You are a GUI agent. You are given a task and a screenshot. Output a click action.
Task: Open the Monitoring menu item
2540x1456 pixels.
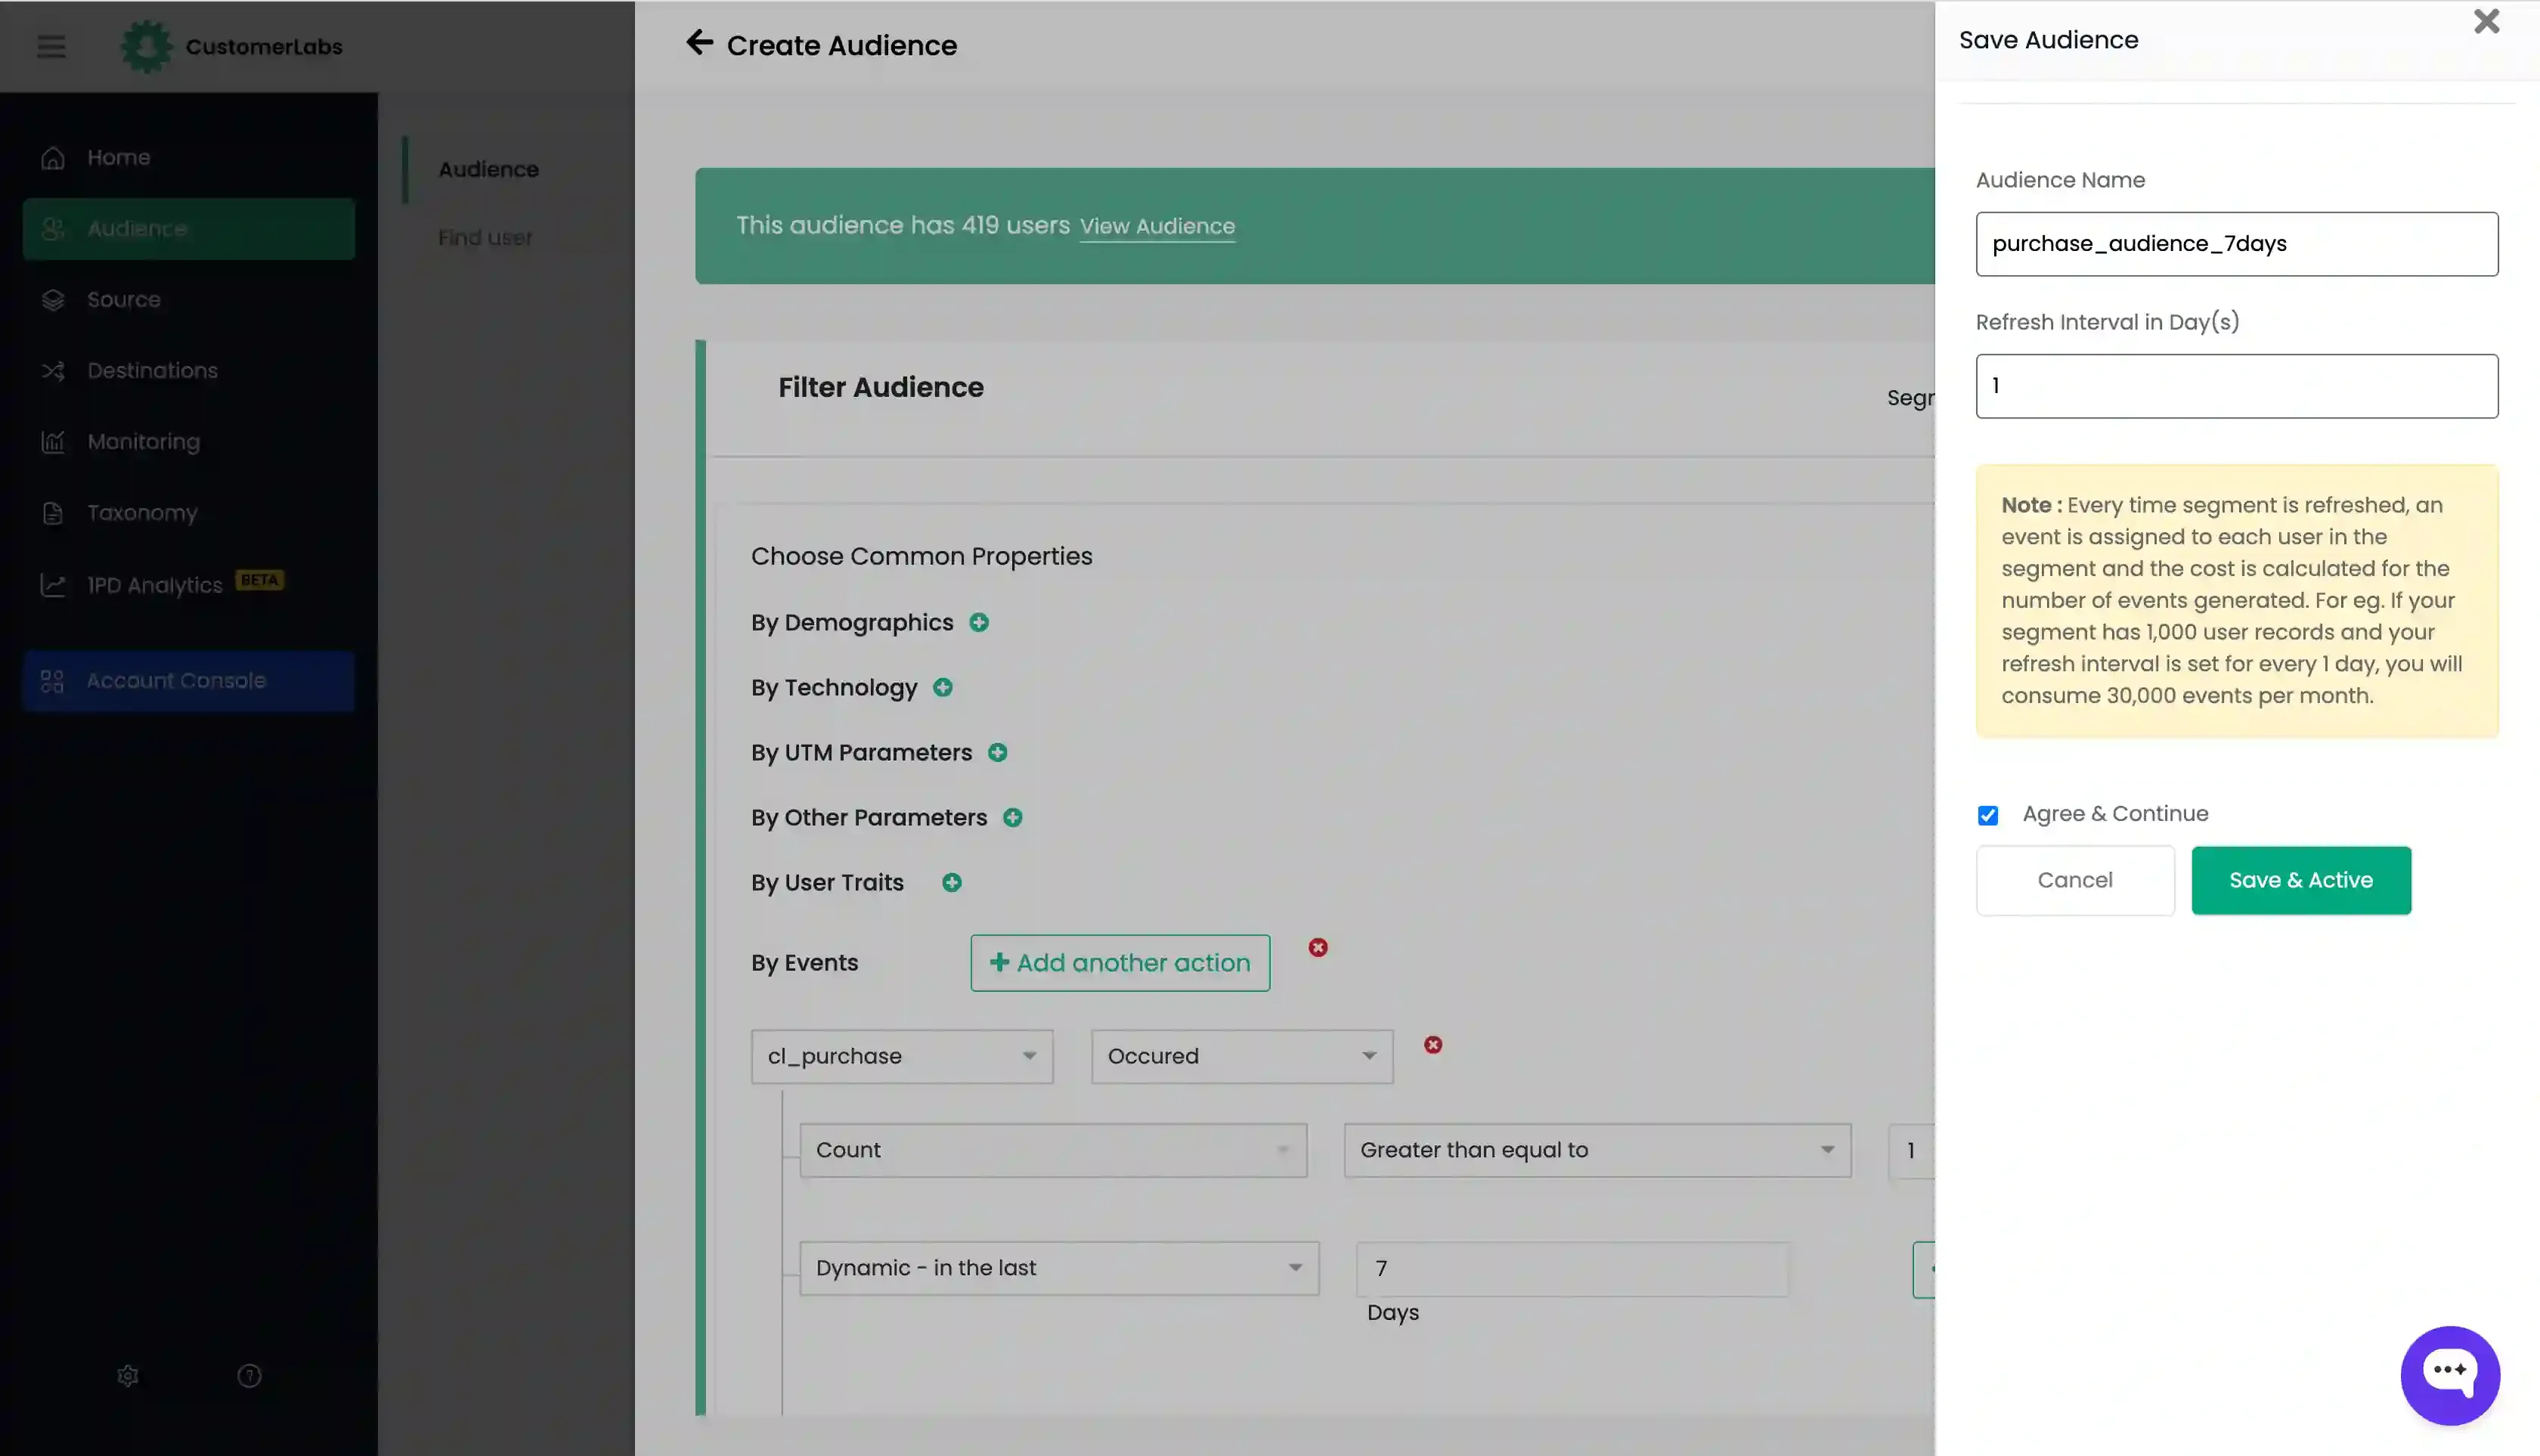(x=189, y=442)
